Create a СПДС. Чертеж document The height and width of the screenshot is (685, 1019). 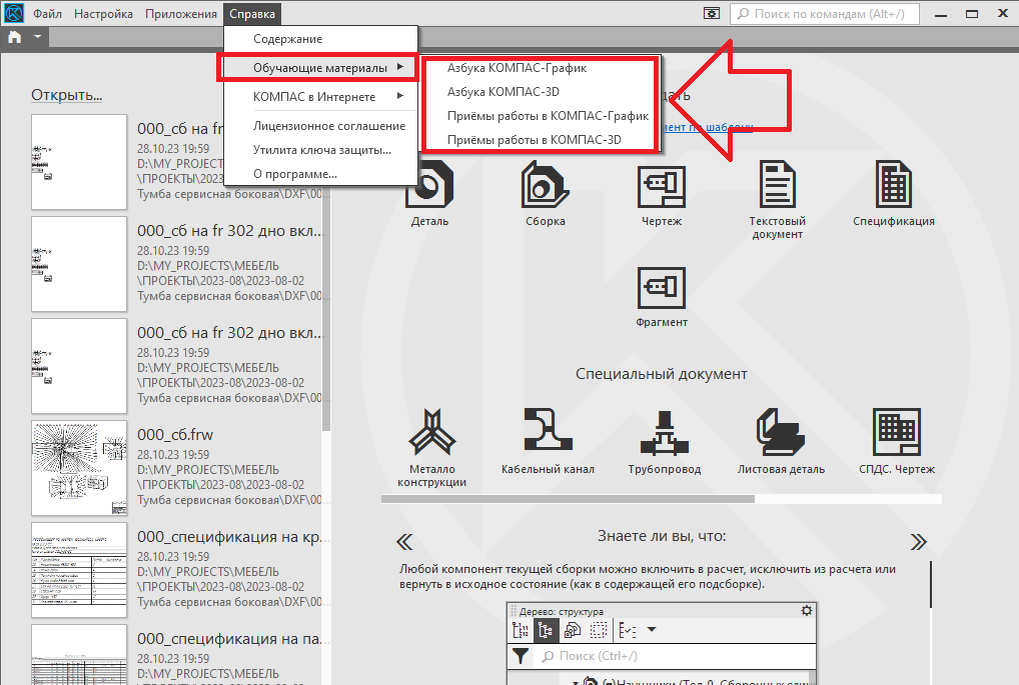coord(897,442)
